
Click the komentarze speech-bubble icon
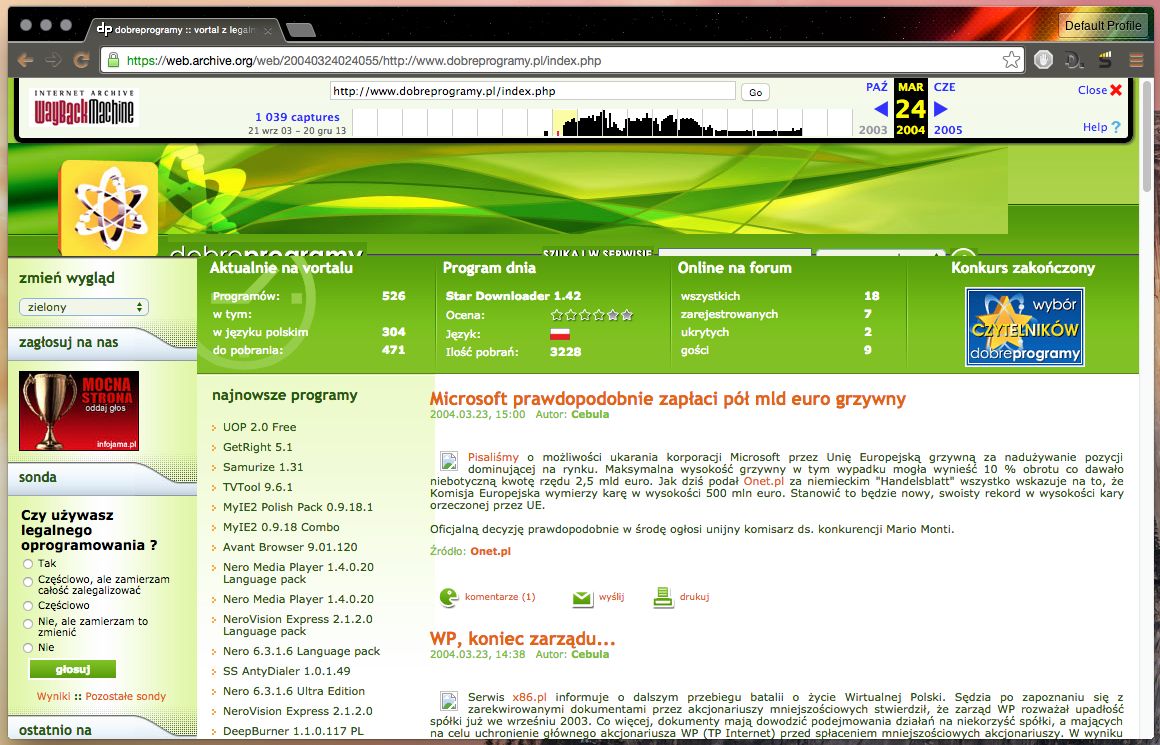[448, 597]
